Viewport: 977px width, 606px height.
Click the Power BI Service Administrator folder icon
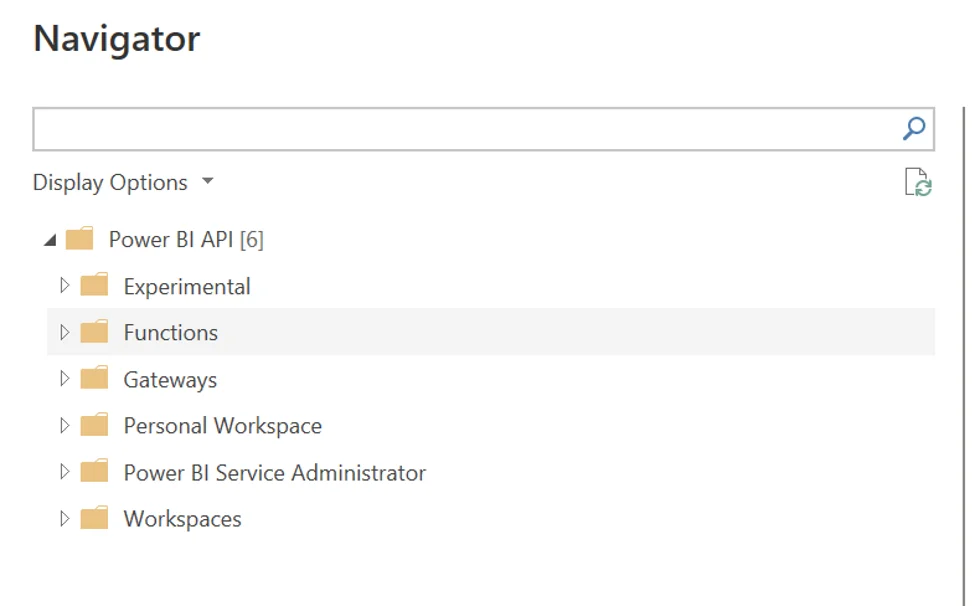94,472
